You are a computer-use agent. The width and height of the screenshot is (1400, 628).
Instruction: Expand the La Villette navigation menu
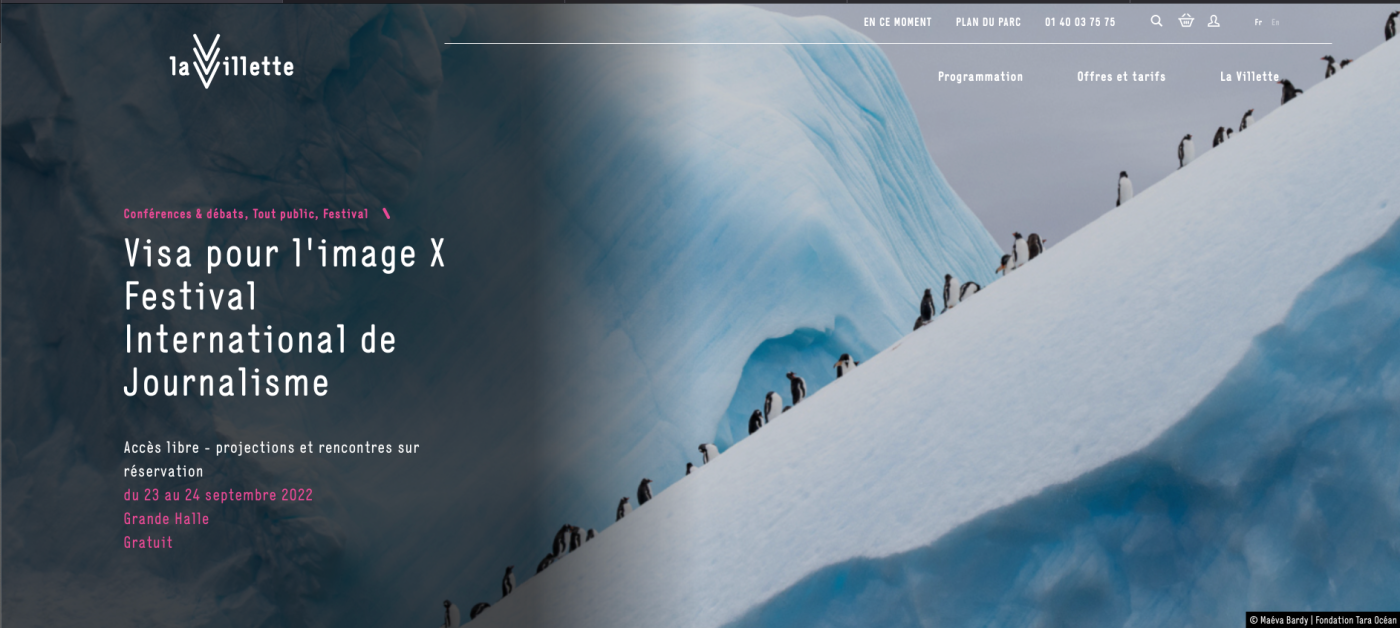1249,77
